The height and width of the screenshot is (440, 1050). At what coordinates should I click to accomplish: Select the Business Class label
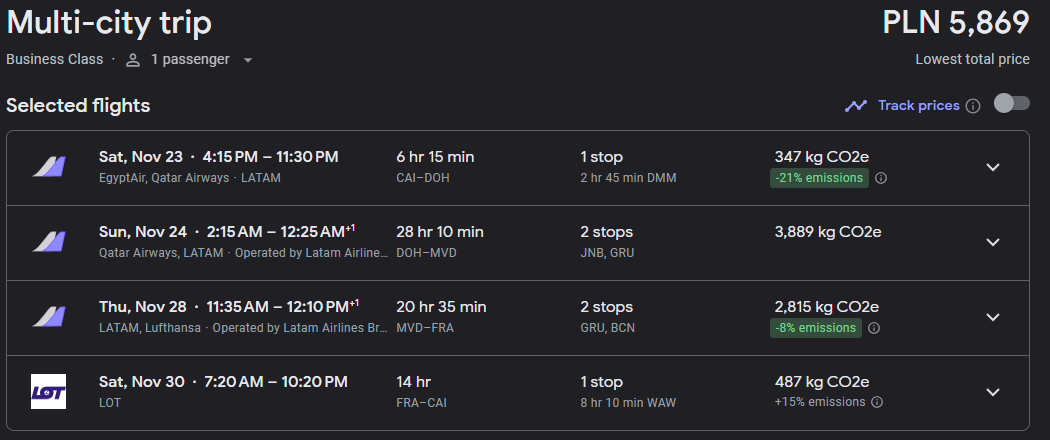(x=55, y=60)
